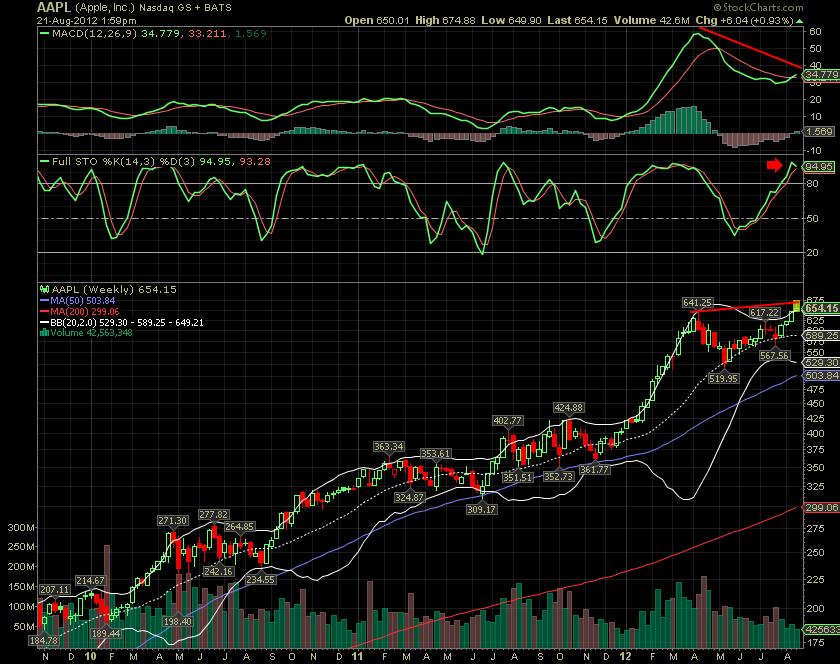Click the red MACD signal value 33.211
Screen dimensions: 840x664
207,33
